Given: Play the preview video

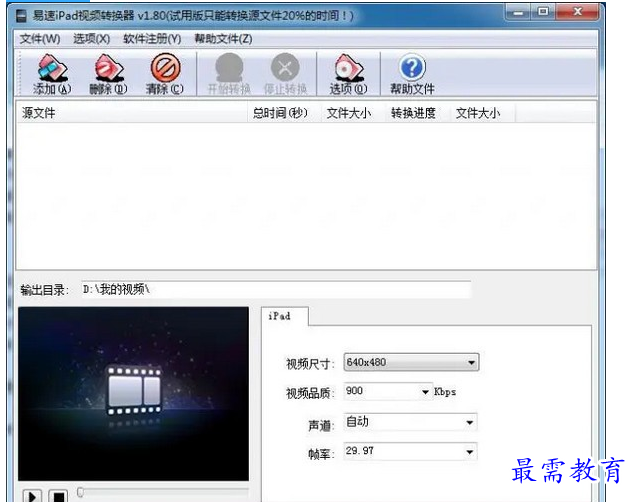Looking at the screenshot, I should 32,496.
